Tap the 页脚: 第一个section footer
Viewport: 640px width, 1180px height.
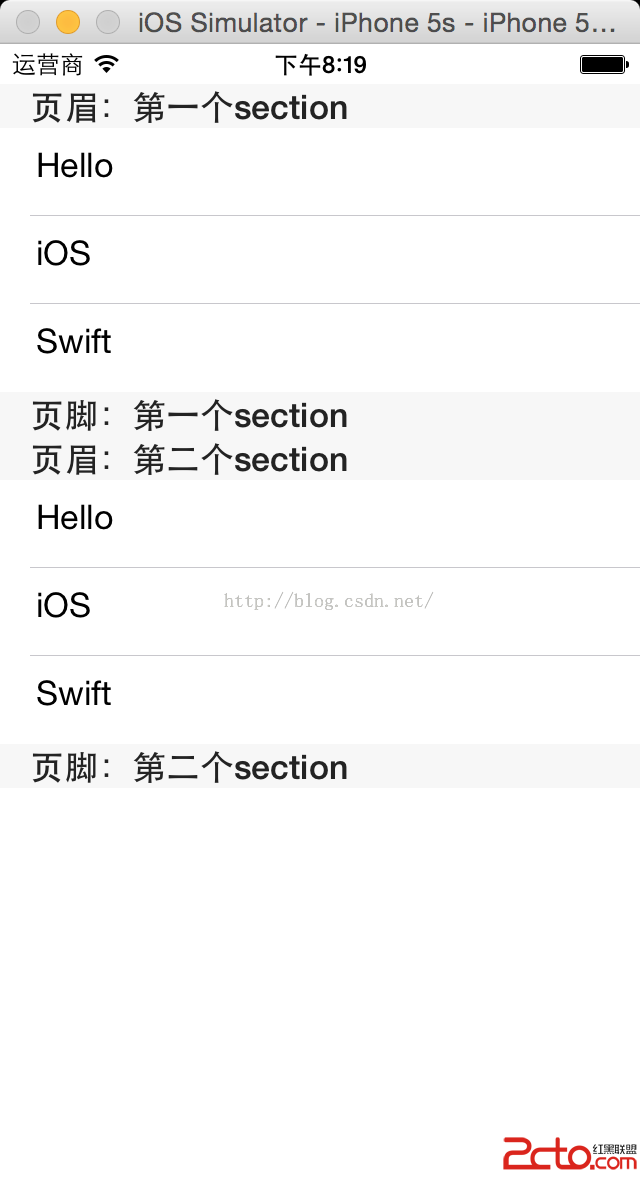(x=190, y=415)
